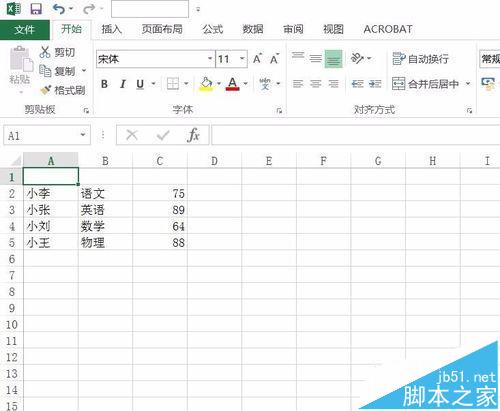Click the Select All corner triangle

point(16,161)
